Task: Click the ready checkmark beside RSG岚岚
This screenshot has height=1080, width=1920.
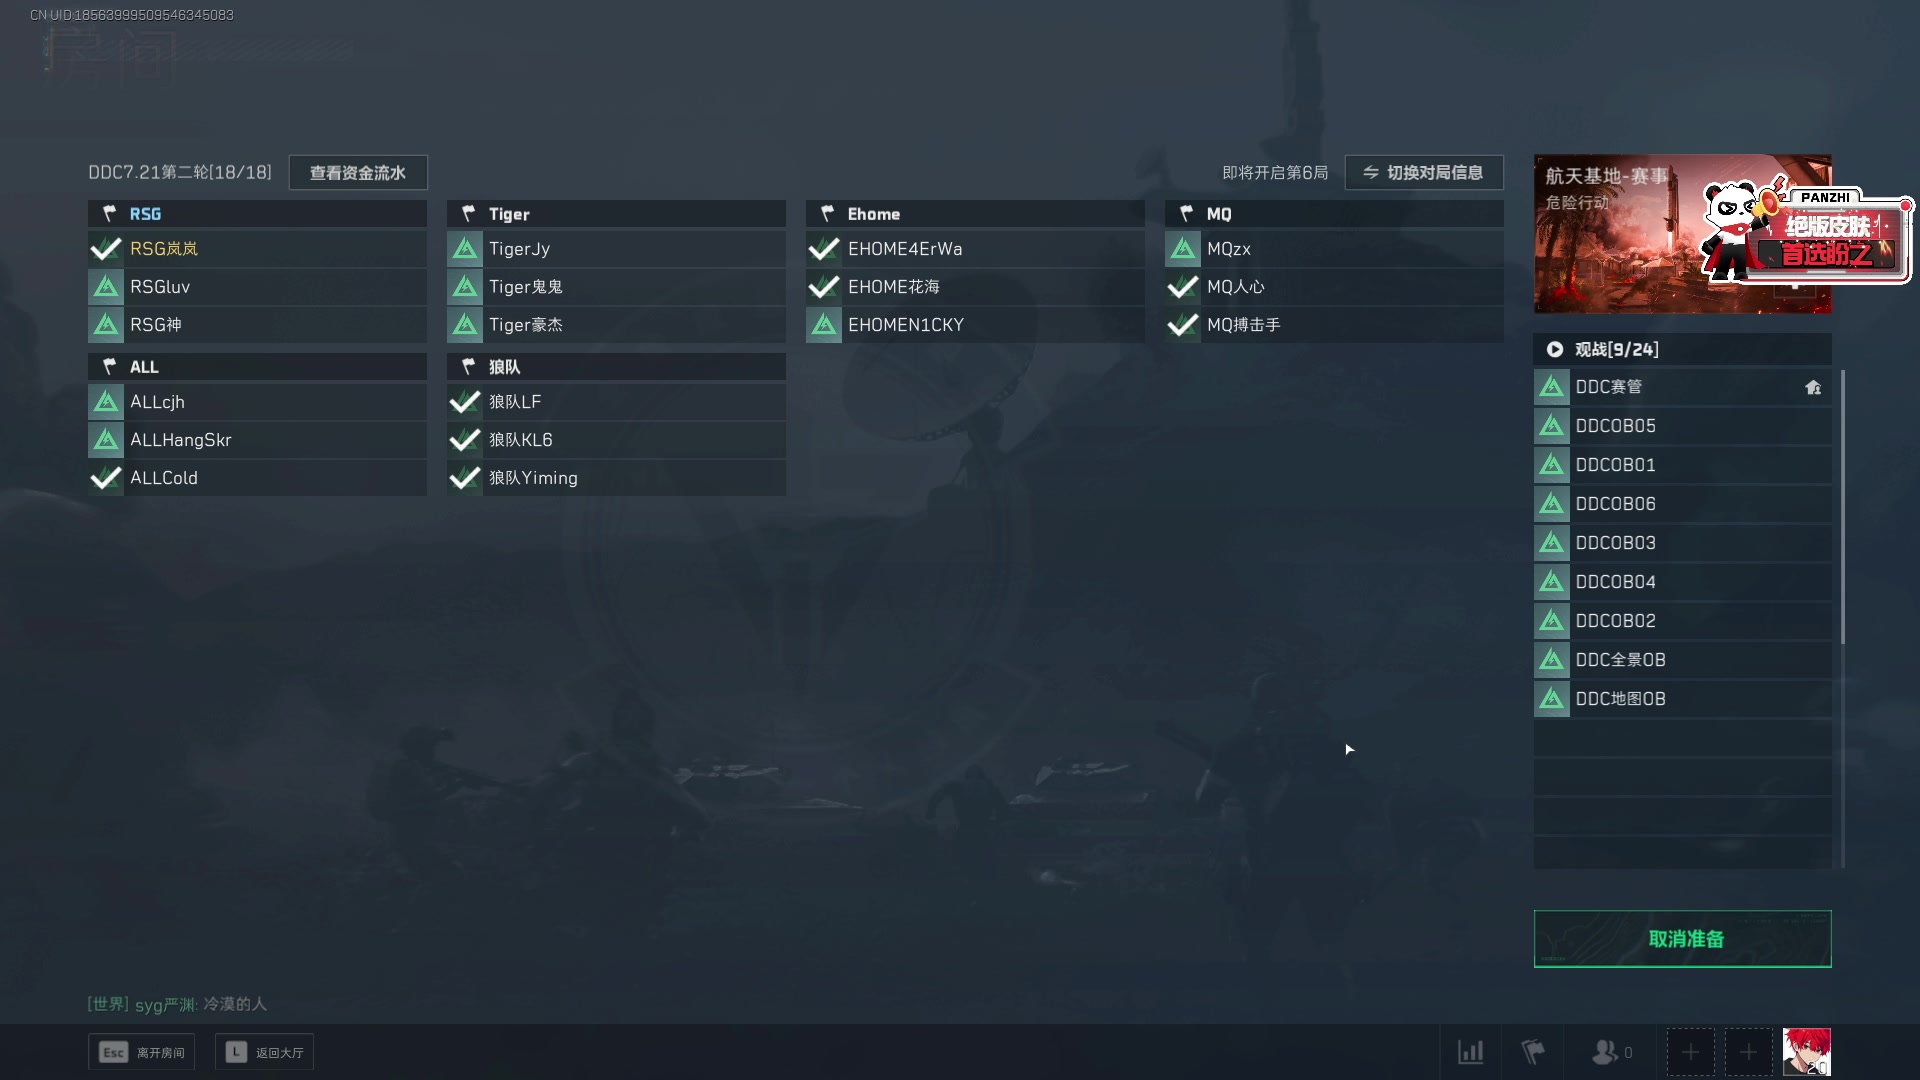Action: 106,249
